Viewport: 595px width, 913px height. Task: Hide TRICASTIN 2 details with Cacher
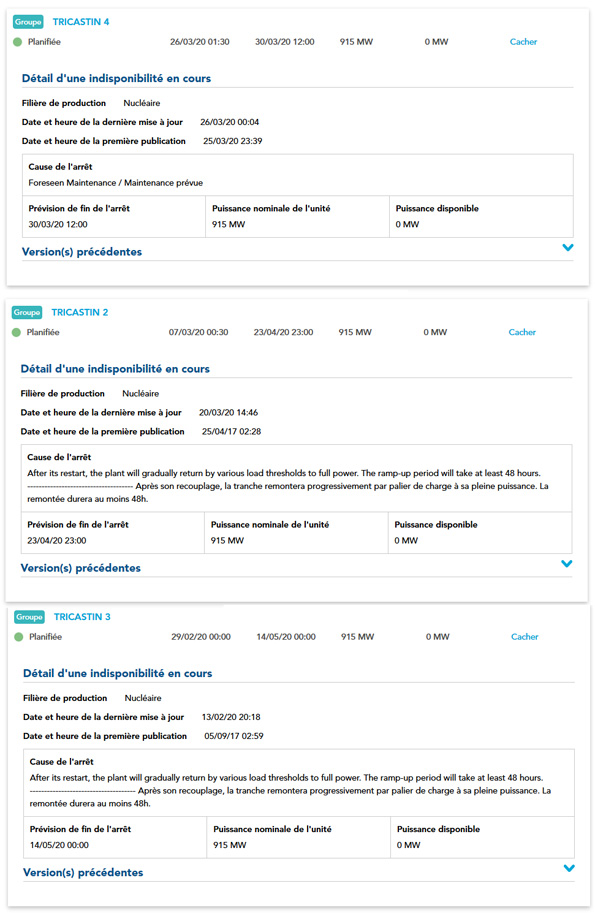click(522, 332)
